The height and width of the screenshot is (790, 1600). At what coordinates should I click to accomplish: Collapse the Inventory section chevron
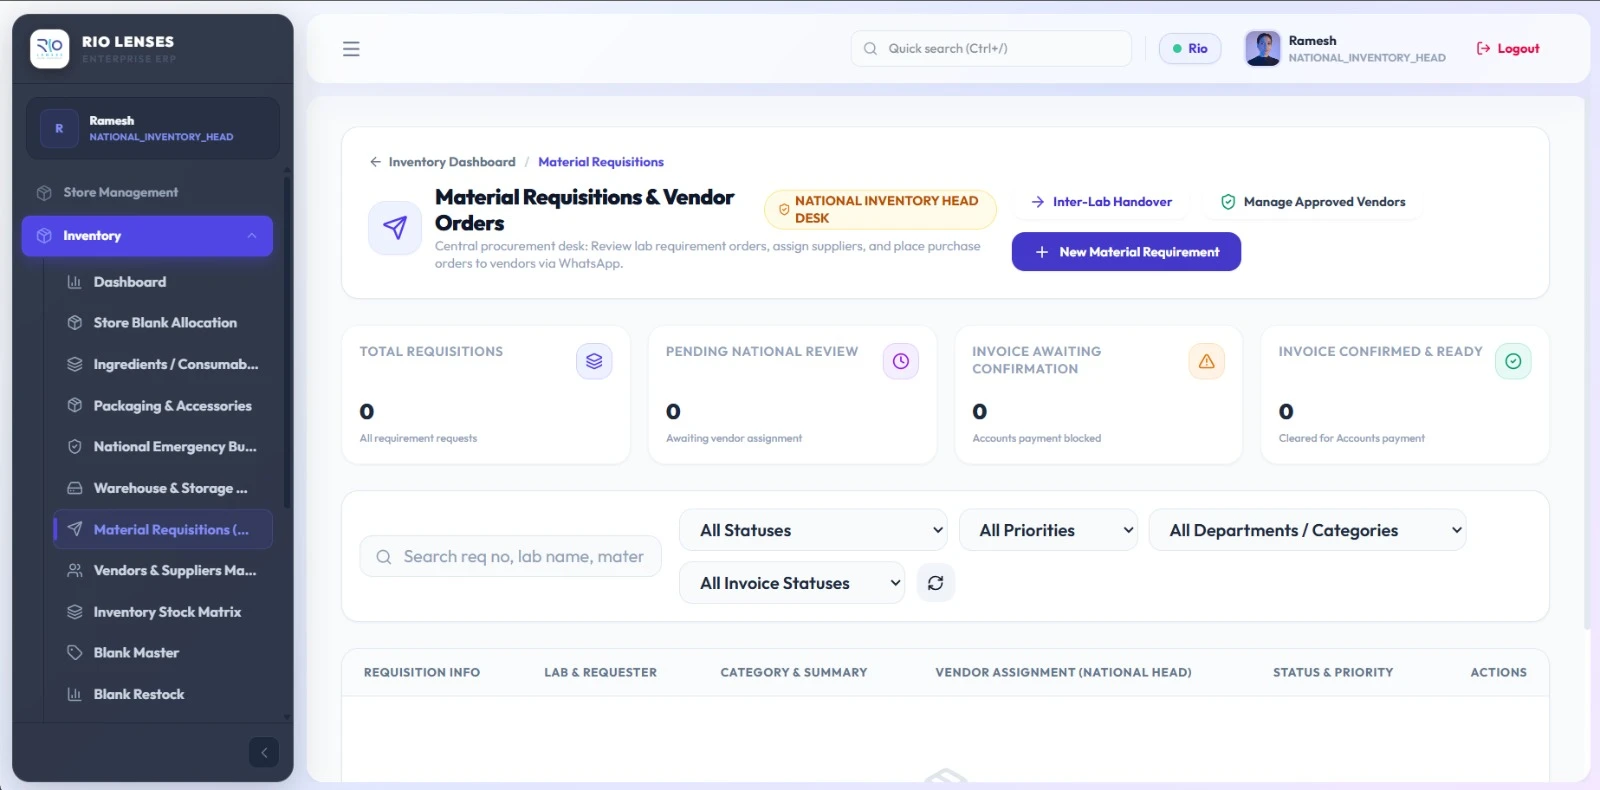(252, 236)
